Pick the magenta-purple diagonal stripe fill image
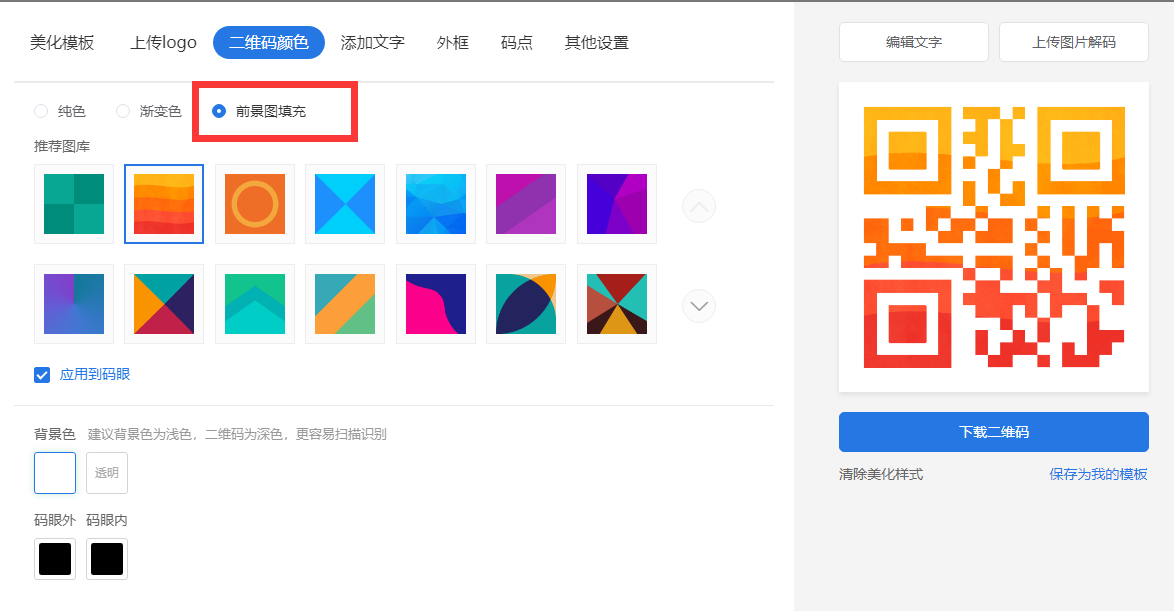The height and width of the screenshot is (611, 1174). pos(526,204)
